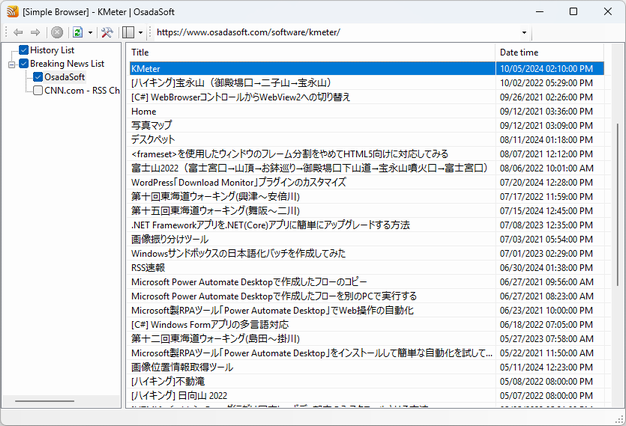This screenshot has height=426, width=626.
Task: Open the dropdown arrow beside Refresh
Action: (89, 32)
